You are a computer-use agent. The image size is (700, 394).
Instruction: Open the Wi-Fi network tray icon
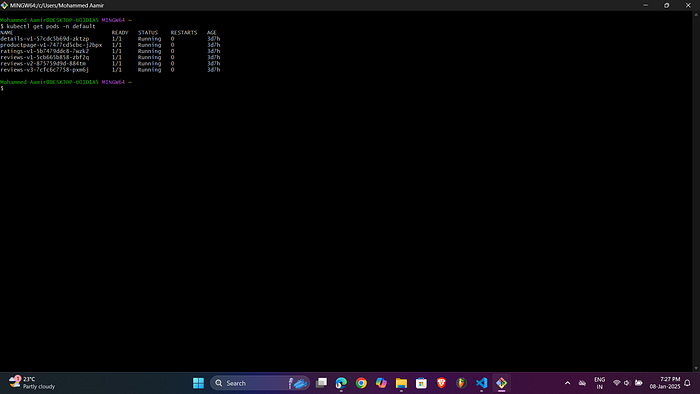click(x=617, y=383)
